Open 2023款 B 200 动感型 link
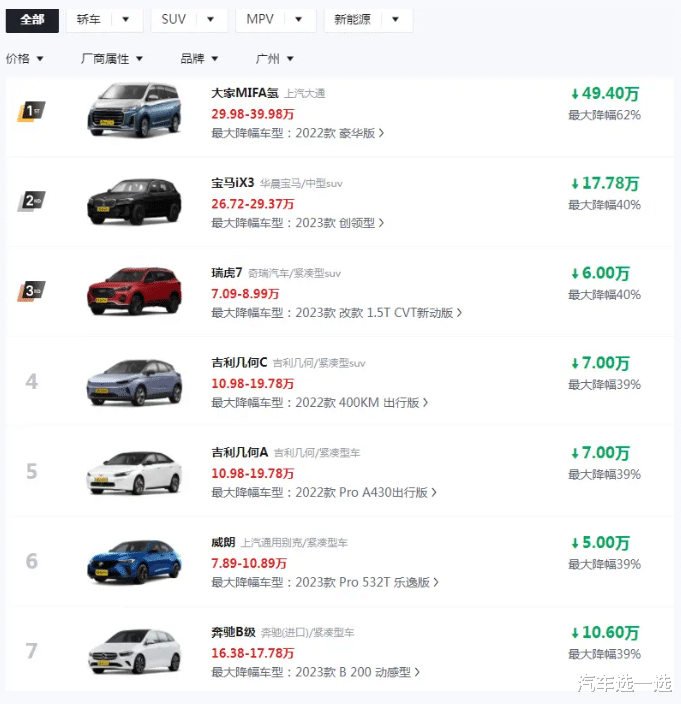 click(357, 672)
